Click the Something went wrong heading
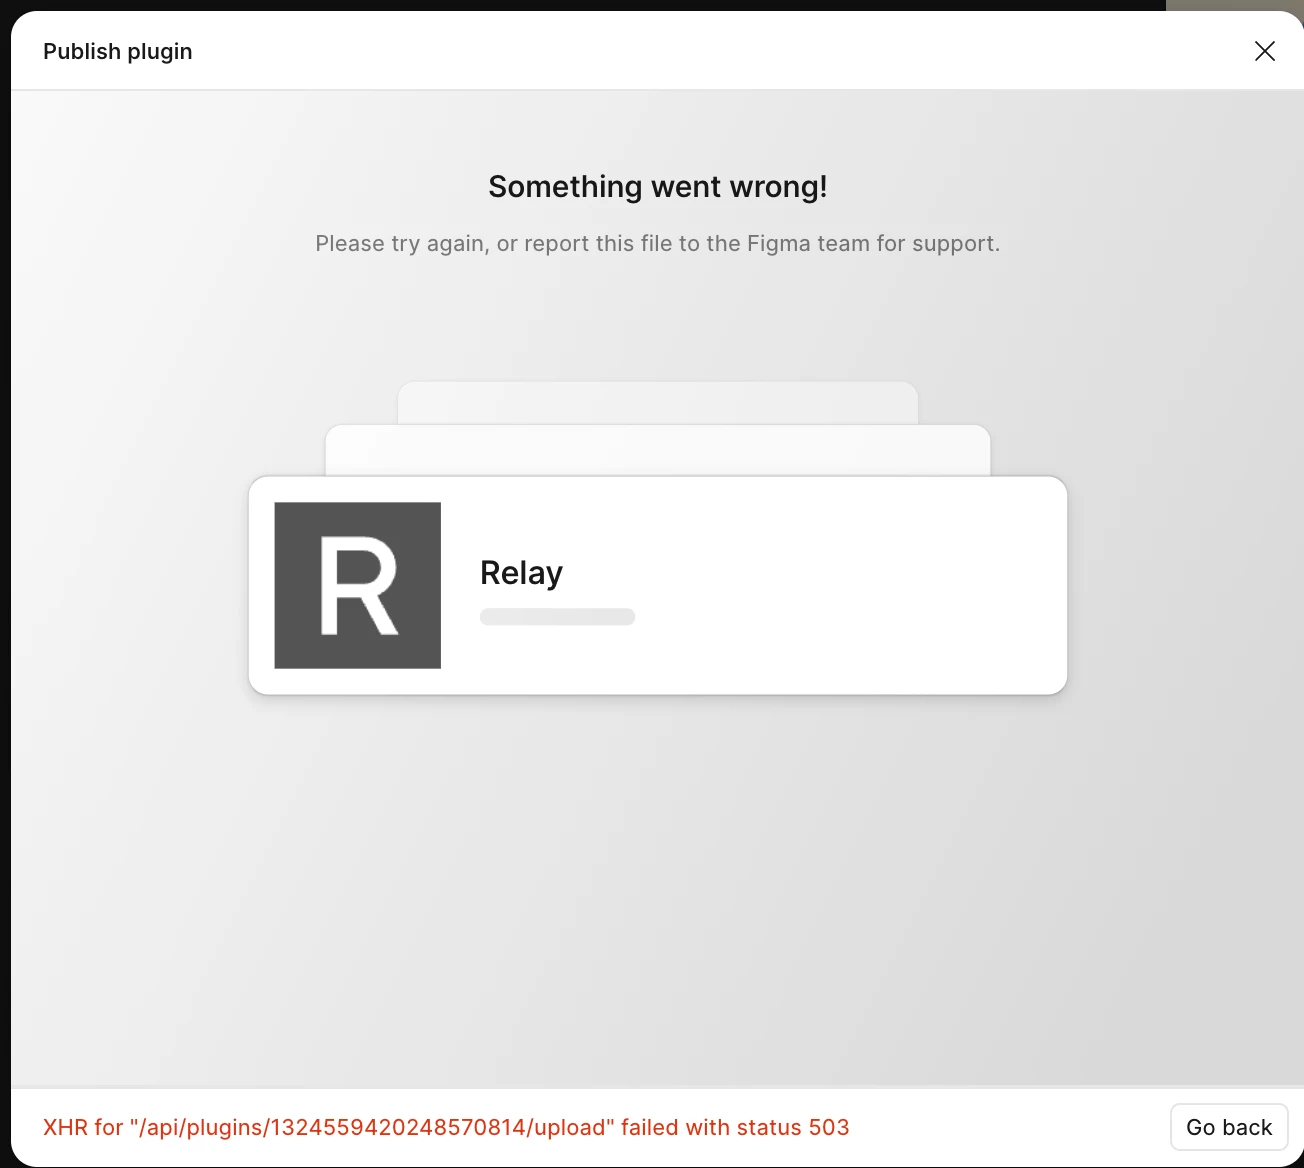This screenshot has width=1304, height=1168. [658, 187]
